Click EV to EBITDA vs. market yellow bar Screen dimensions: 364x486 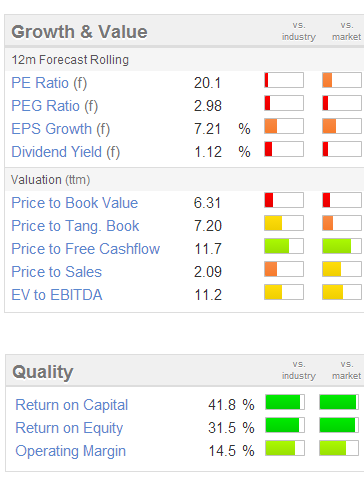coord(342,292)
